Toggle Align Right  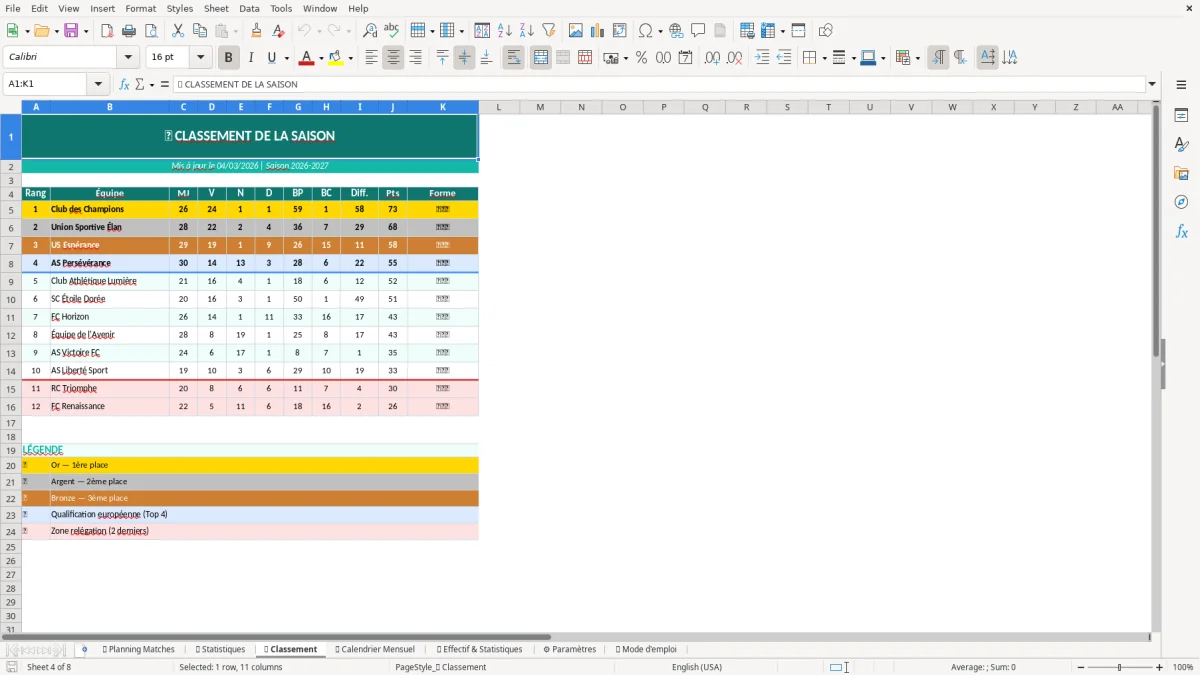415,58
